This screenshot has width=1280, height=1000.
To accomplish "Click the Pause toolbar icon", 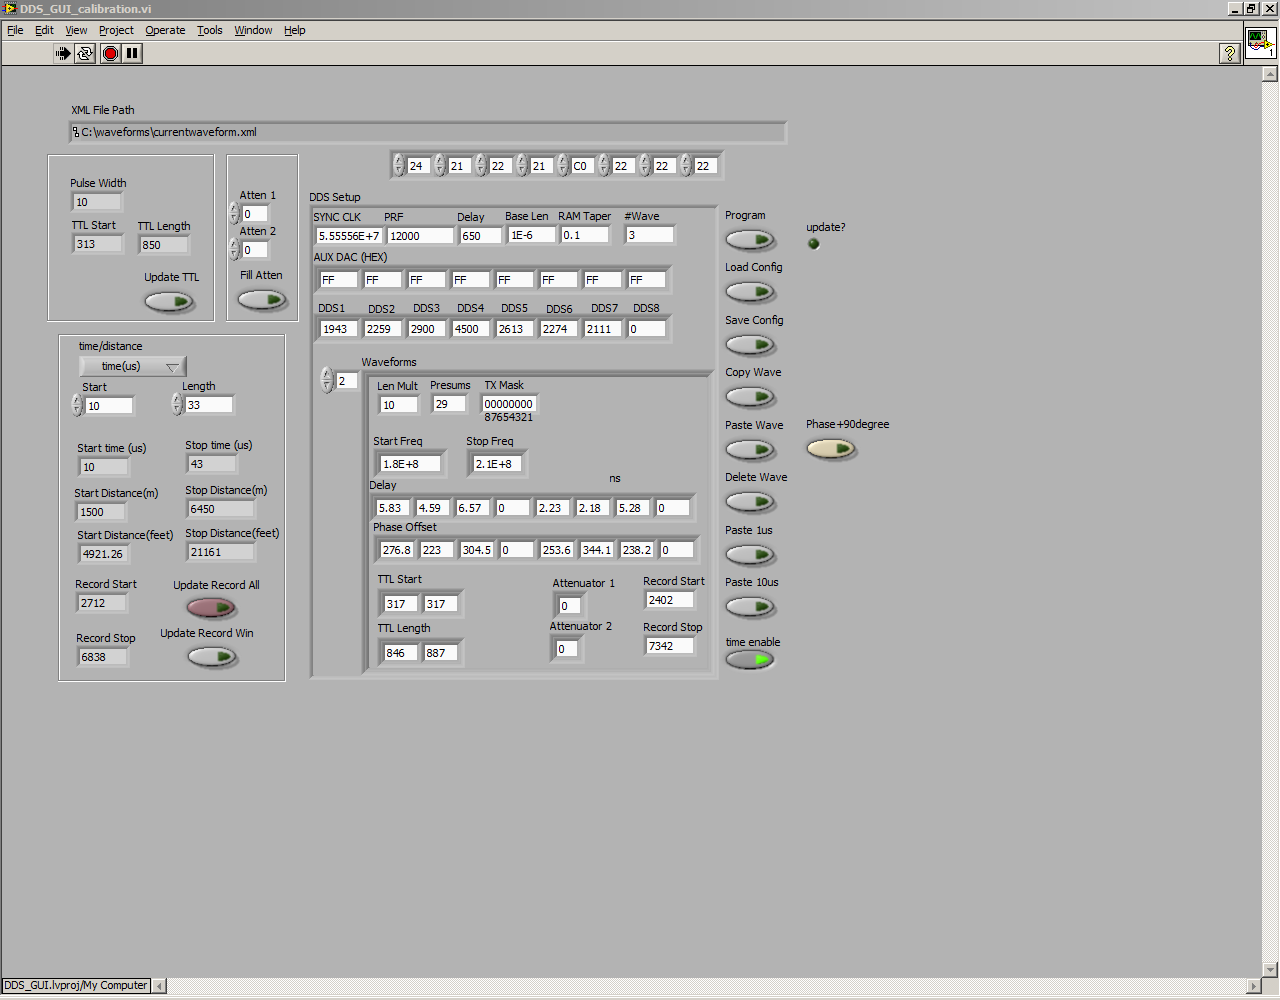I will (x=132, y=53).
